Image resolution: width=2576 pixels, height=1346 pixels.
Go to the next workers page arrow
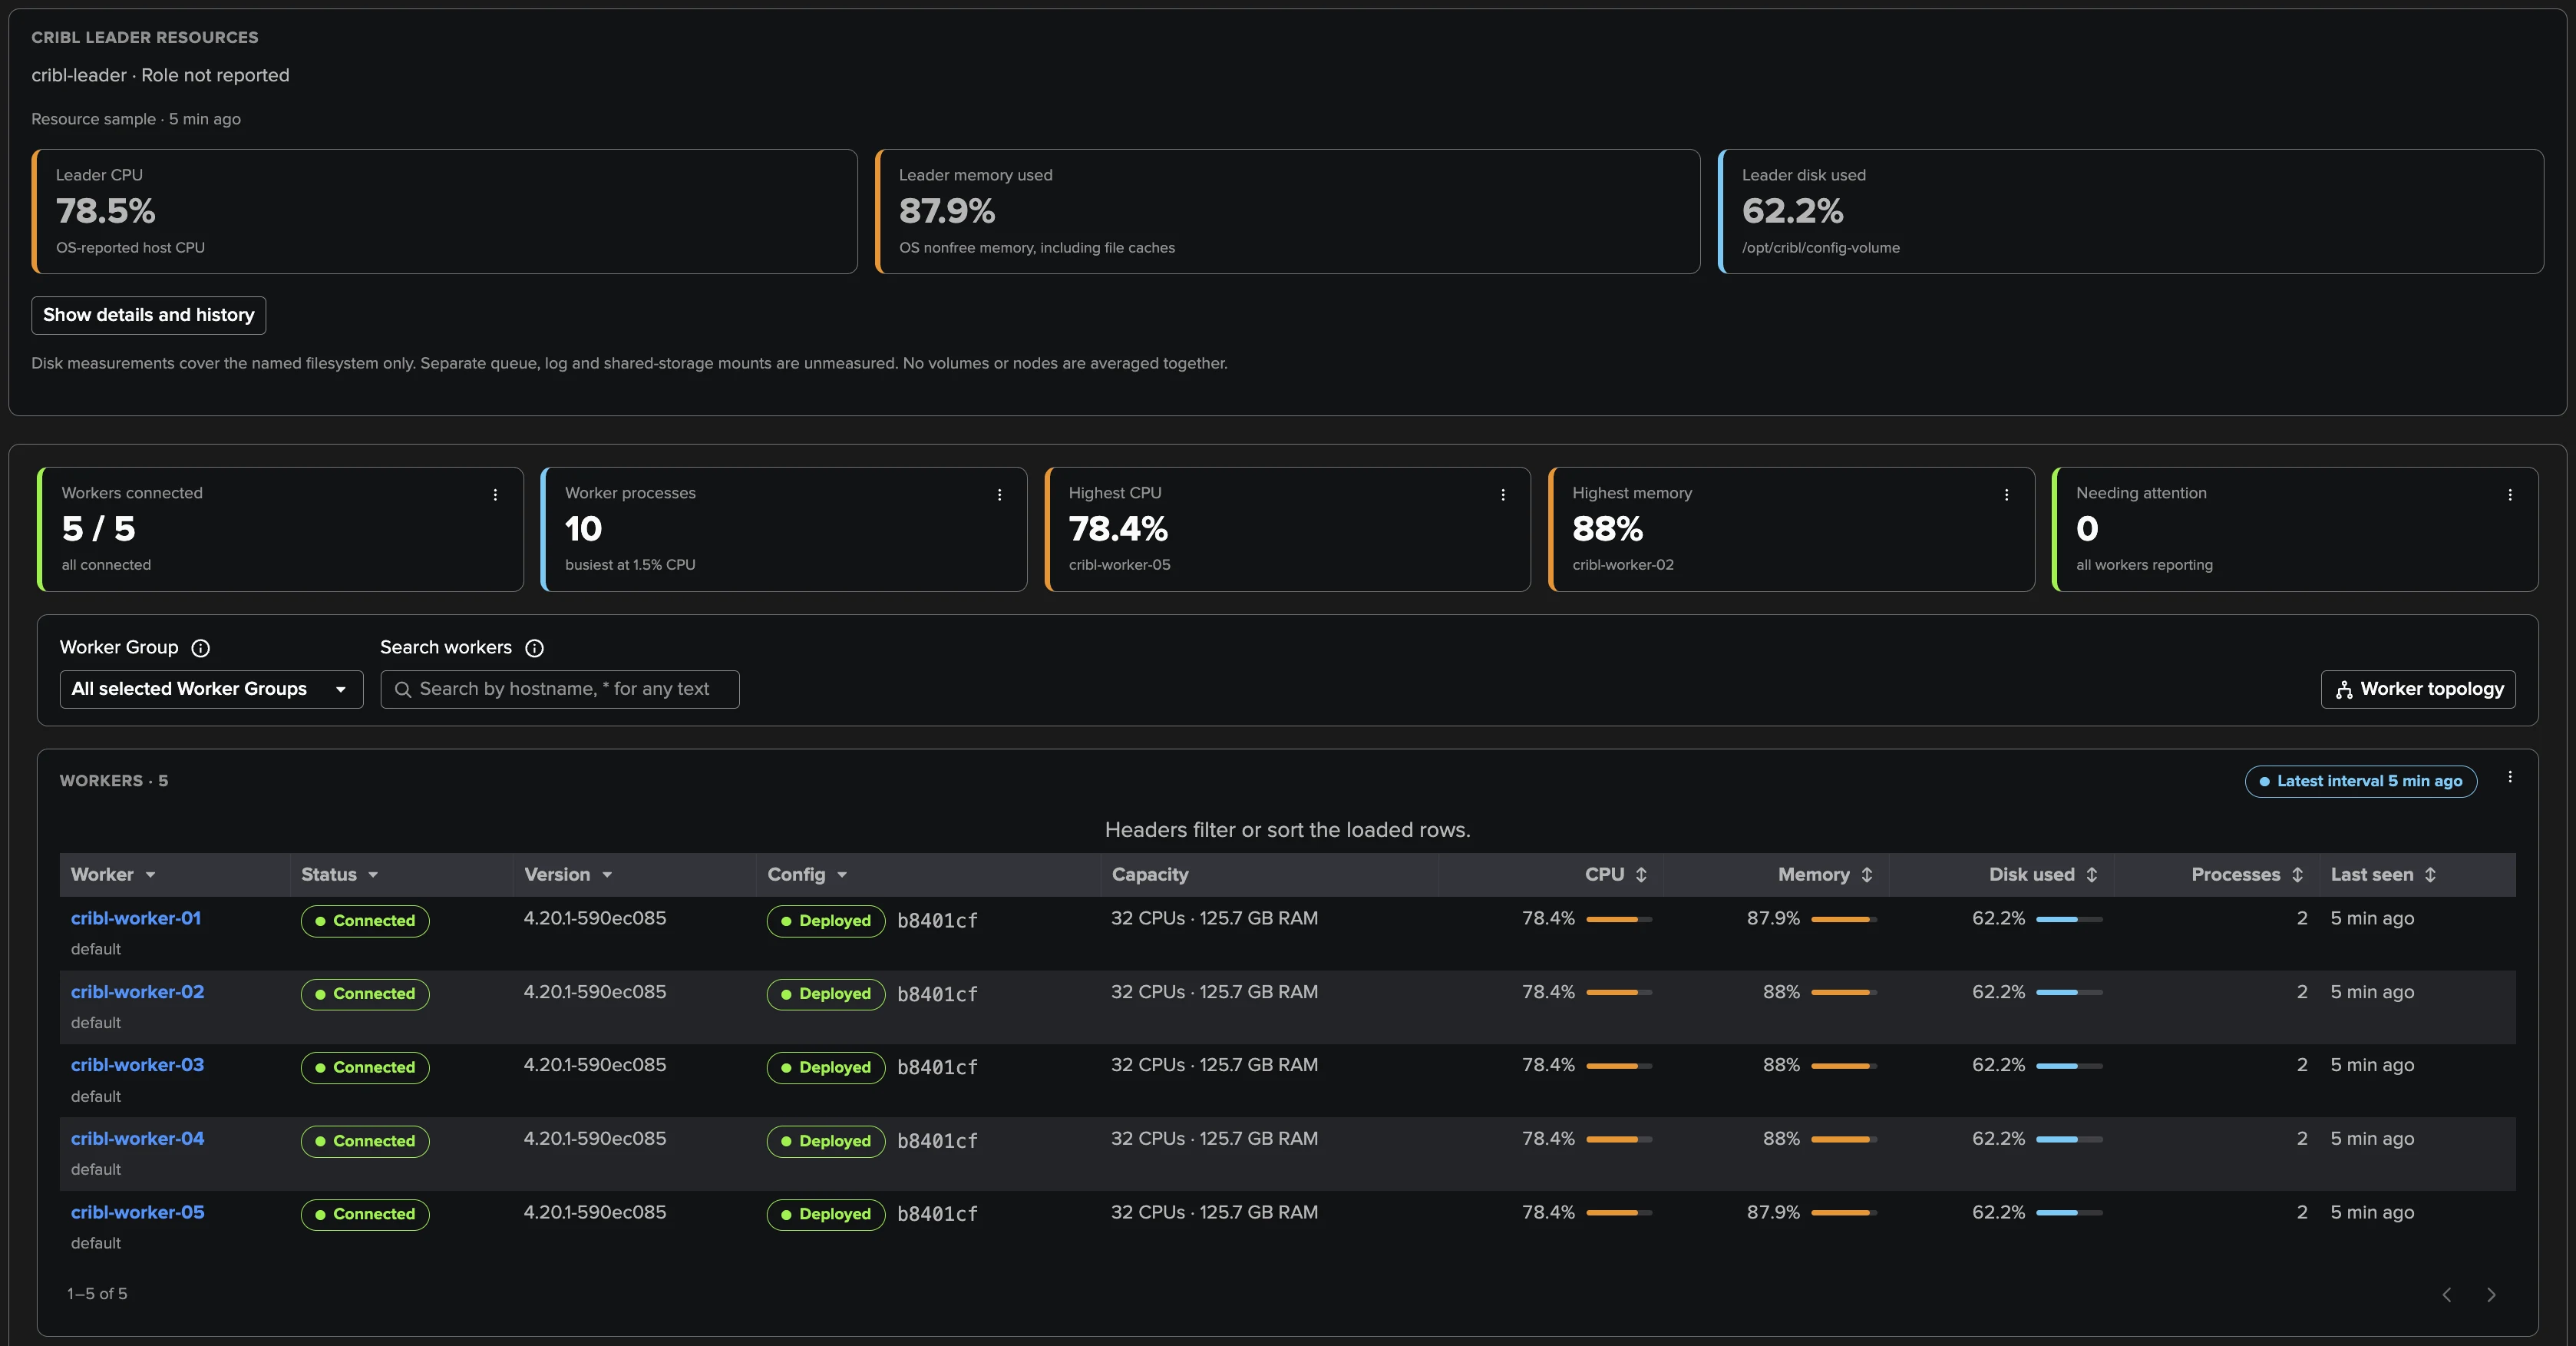[2491, 1294]
